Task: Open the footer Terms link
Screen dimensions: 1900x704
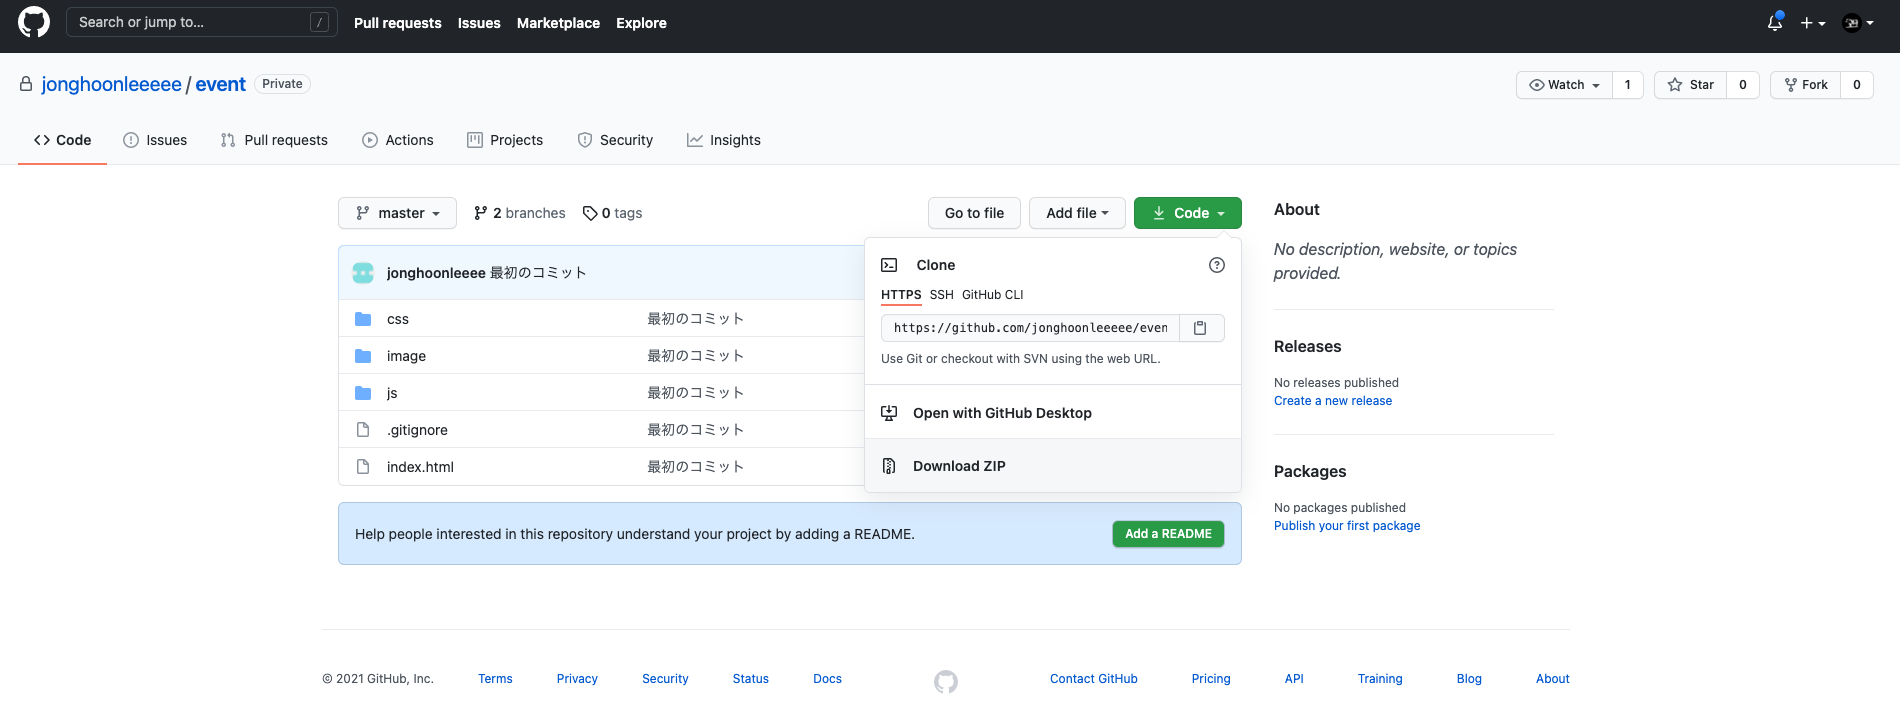Action: click(x=495, y=679)
